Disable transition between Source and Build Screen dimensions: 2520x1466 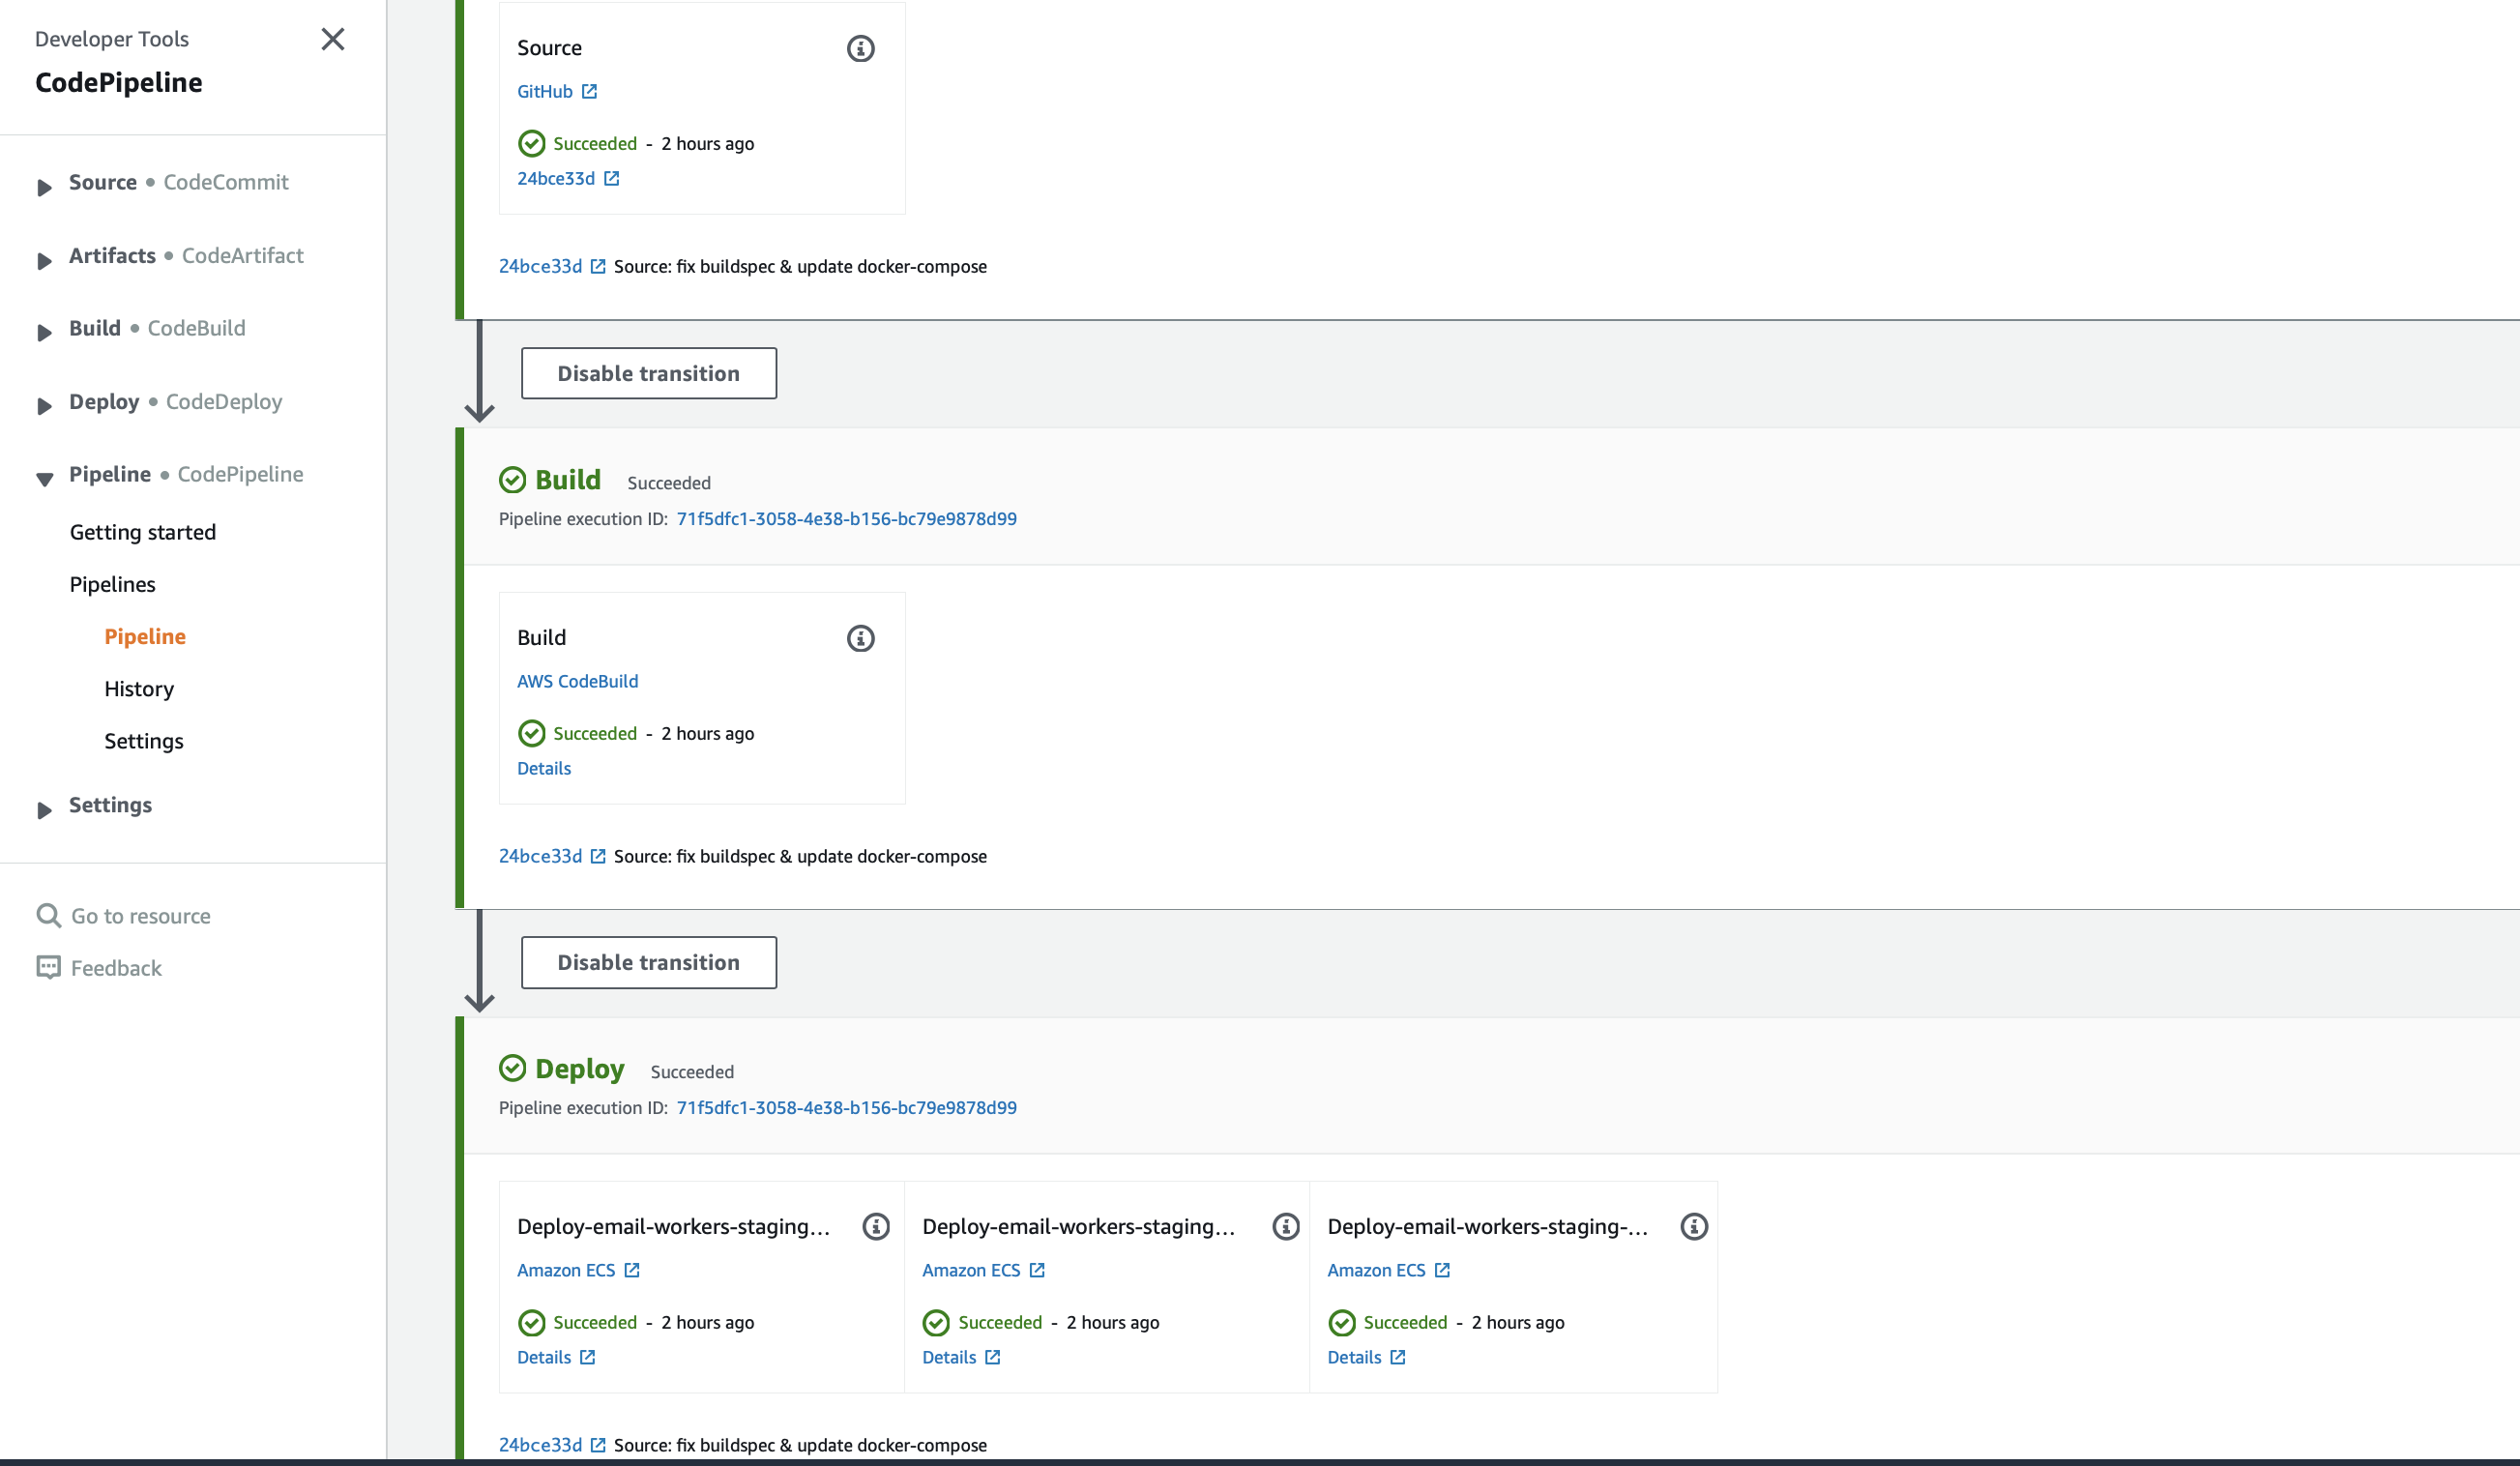tap(648, 373)
